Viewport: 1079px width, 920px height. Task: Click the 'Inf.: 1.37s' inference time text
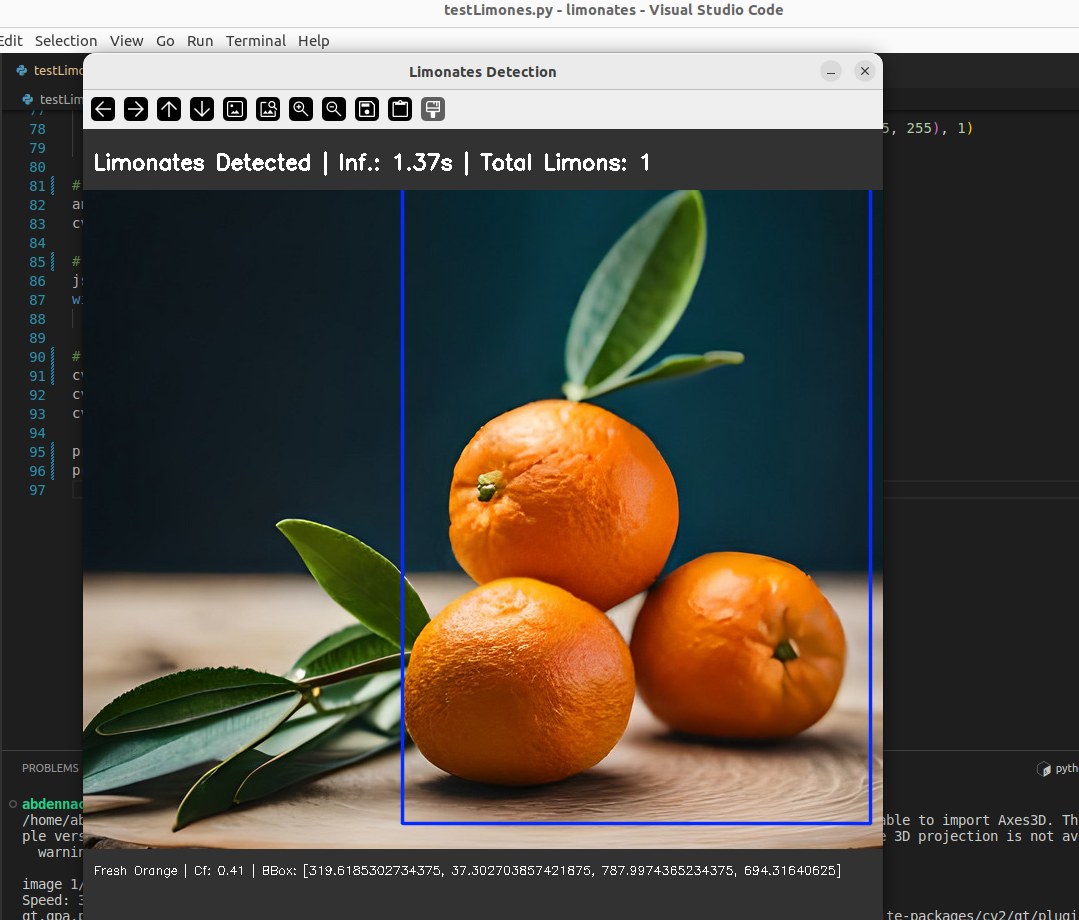396,163
